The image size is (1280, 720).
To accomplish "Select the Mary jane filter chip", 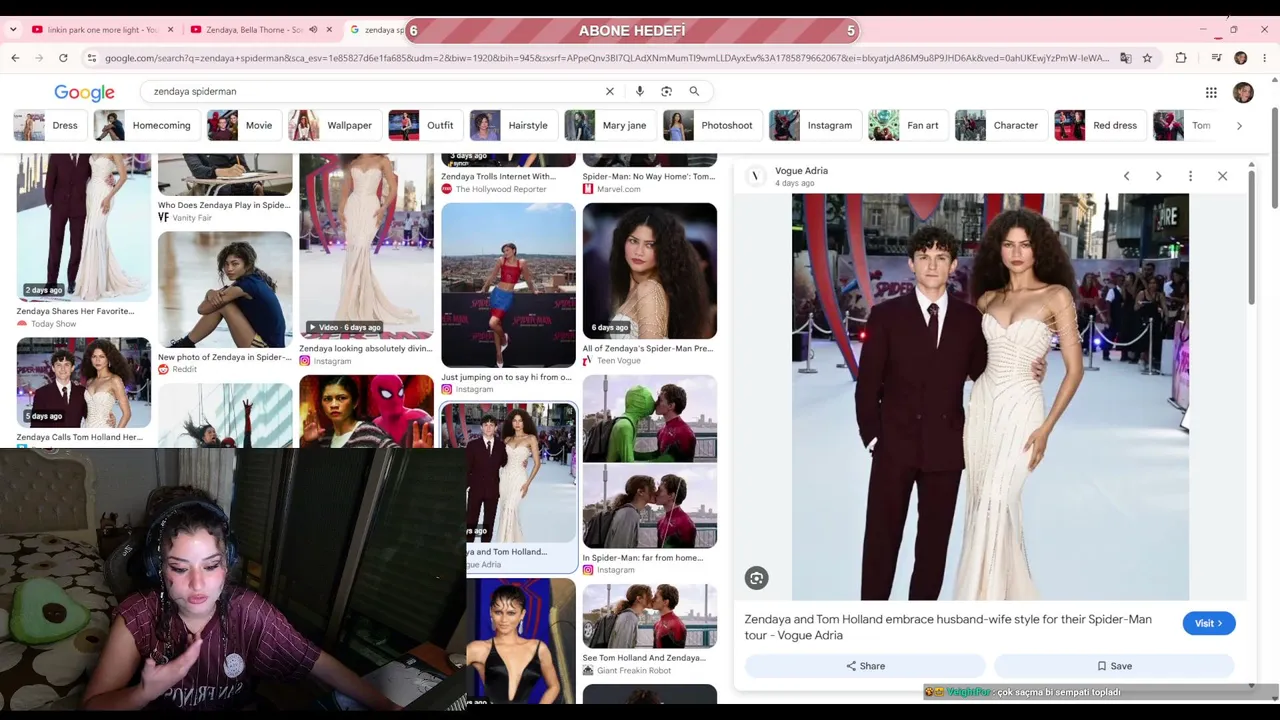I will pyautogui.click(x=609, y=126).
